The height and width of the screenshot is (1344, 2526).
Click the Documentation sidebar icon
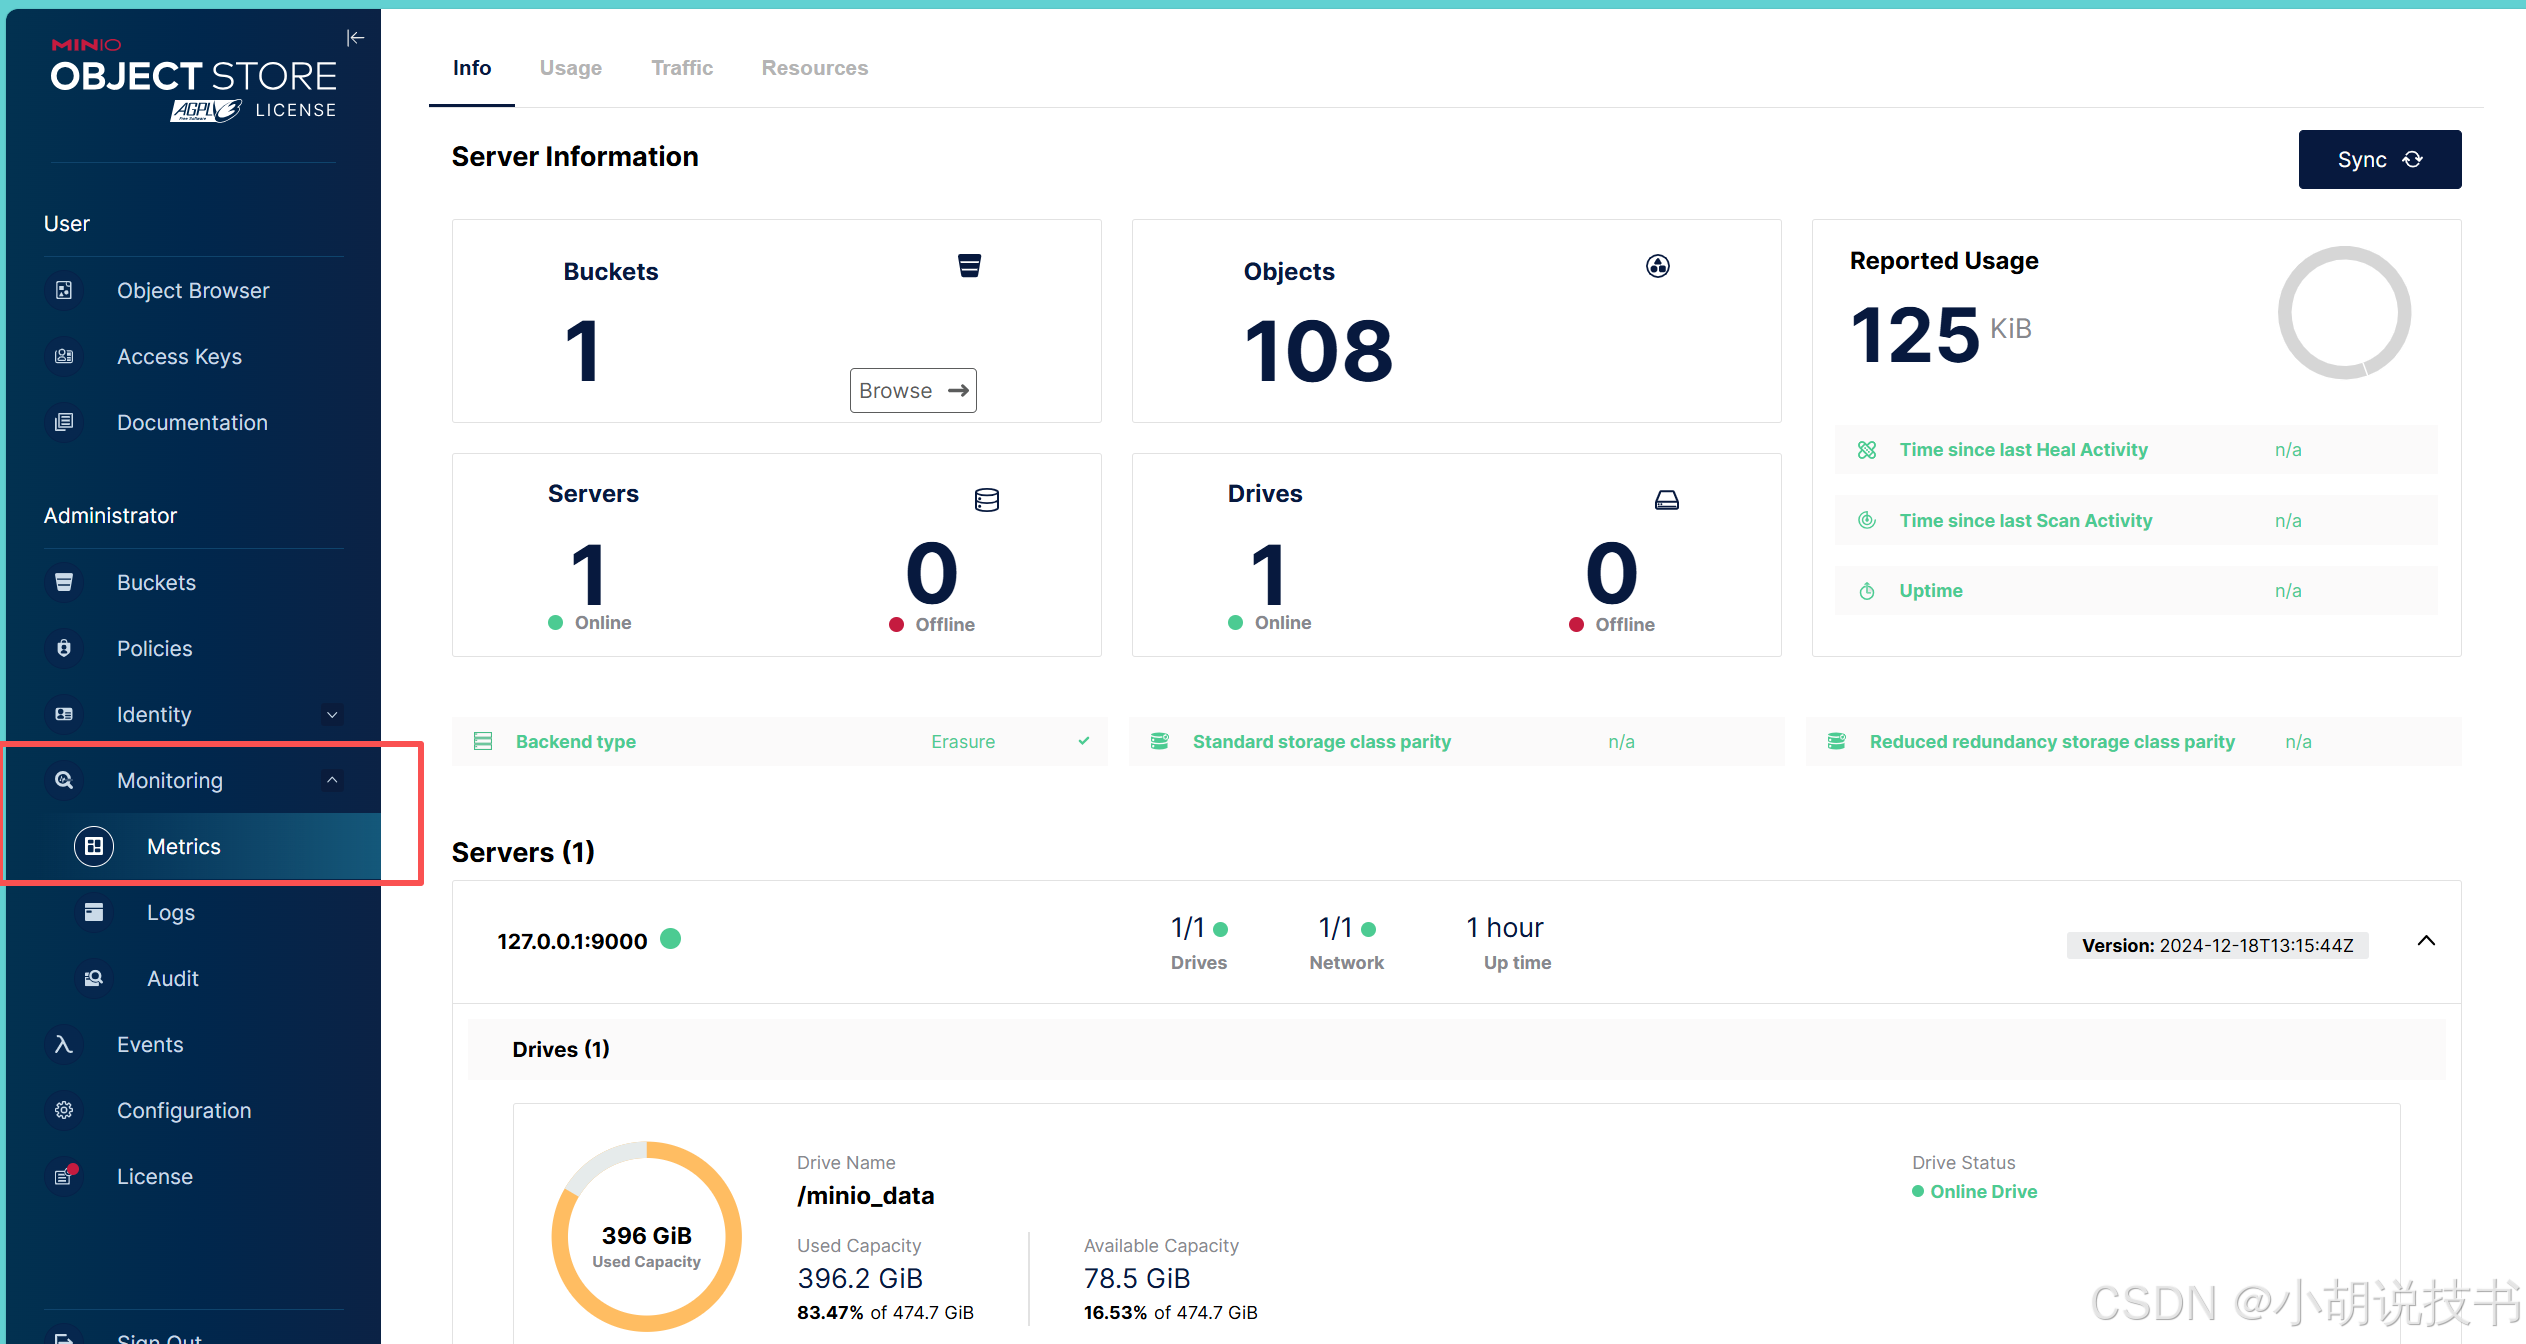point(64,422)
